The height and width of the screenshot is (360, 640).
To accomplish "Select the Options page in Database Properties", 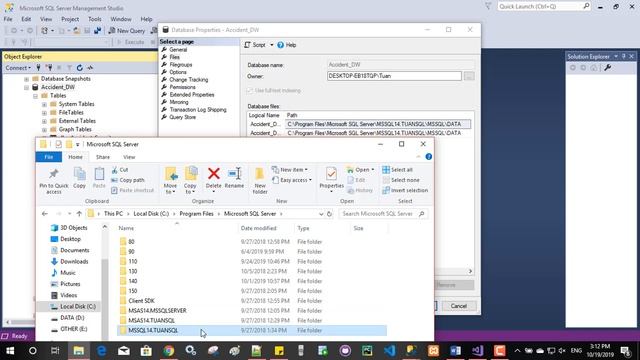I will 178,72.
